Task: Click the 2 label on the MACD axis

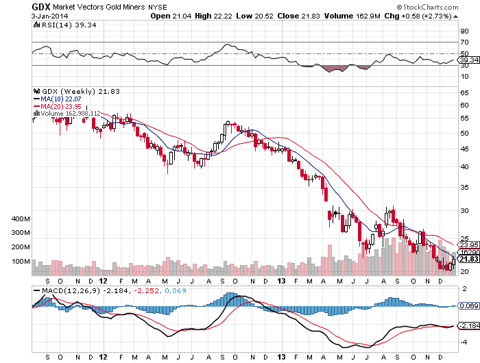Action: coord(465,289)
